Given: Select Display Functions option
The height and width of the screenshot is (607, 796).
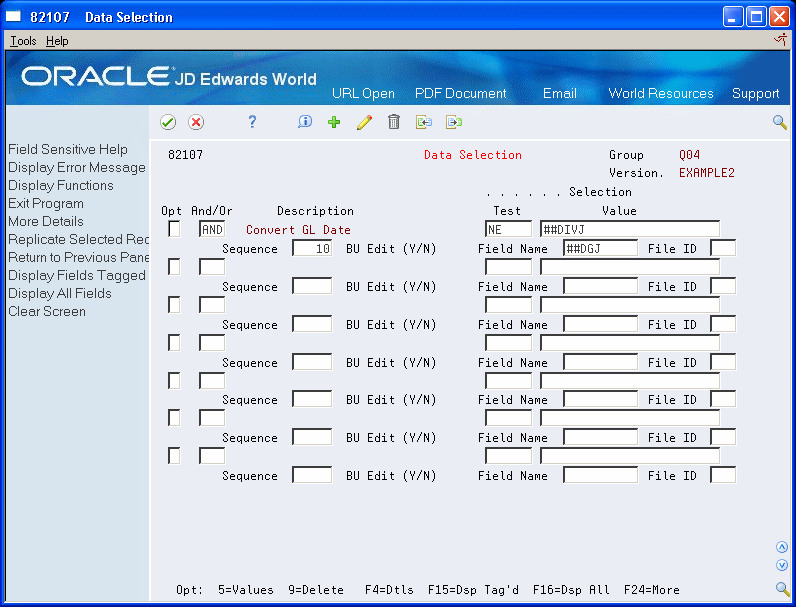Looking at the screenshot, I should 61,185.
